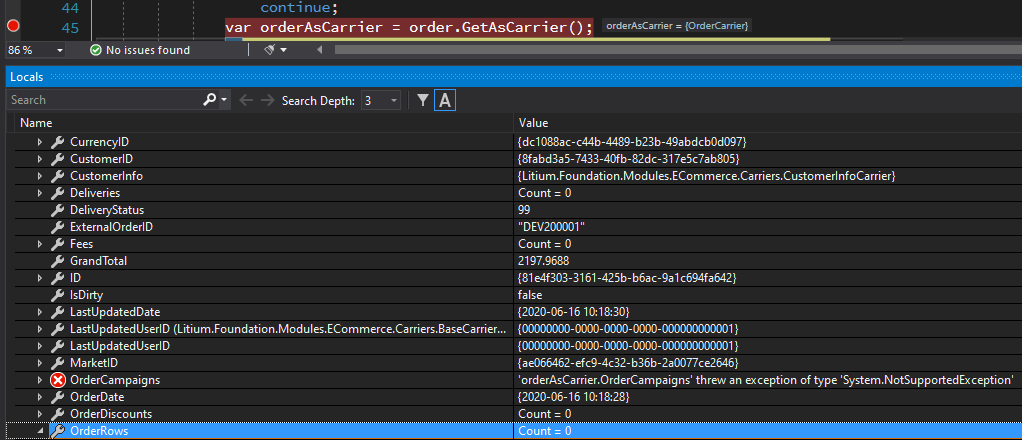Image resolution: width=1022 pixels, height=440 pixels.
Task: Toggle the selected OrderRows expander
Action: [40, 431]
